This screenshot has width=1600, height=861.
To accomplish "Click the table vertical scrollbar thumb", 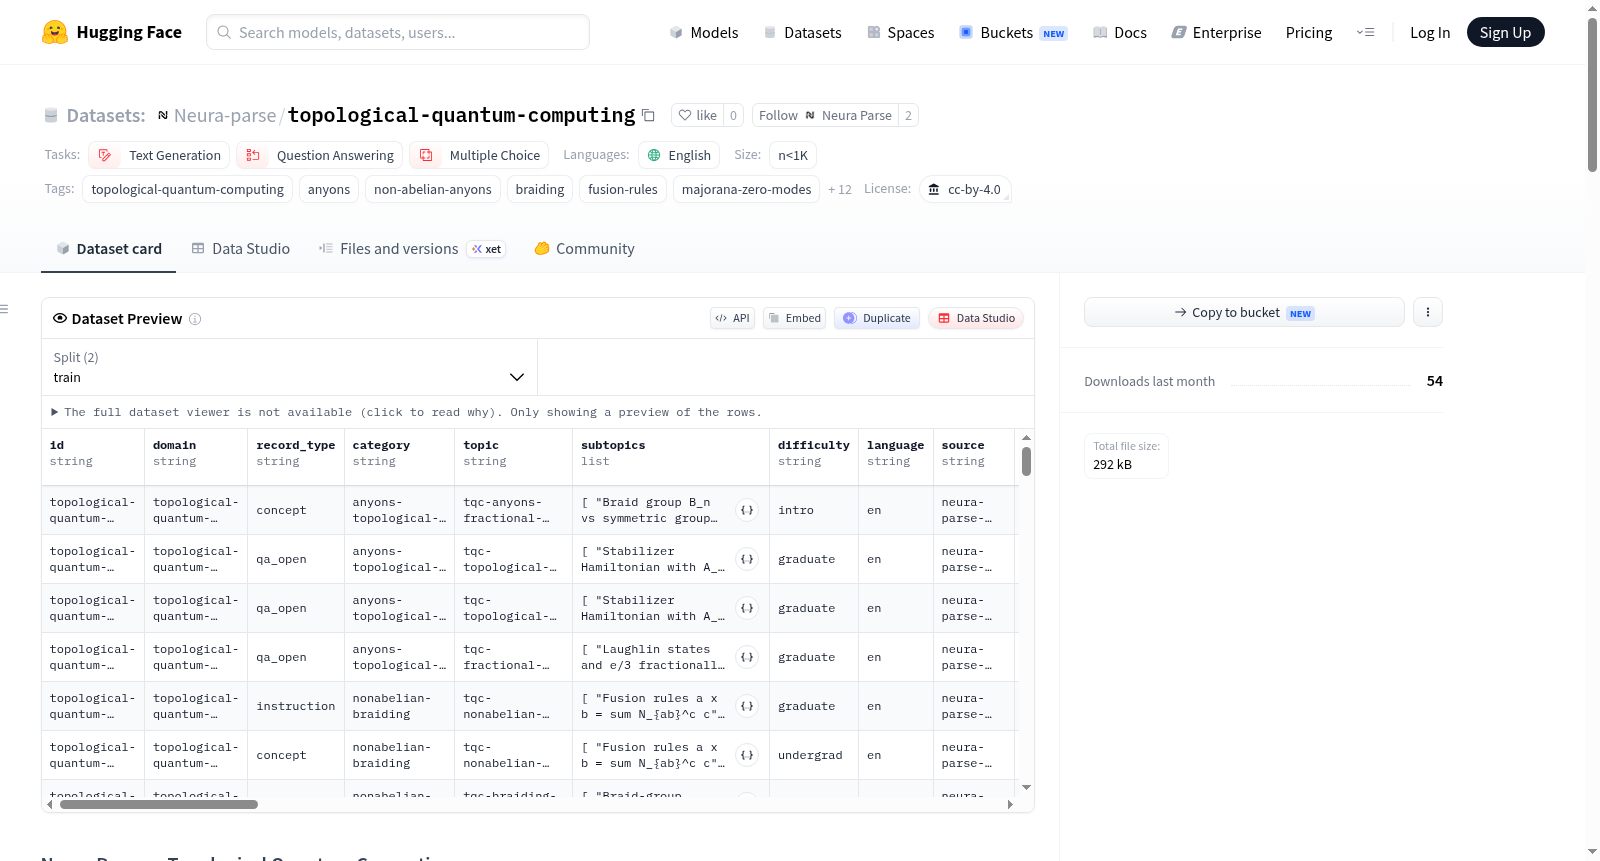I will coord(1026,462).
